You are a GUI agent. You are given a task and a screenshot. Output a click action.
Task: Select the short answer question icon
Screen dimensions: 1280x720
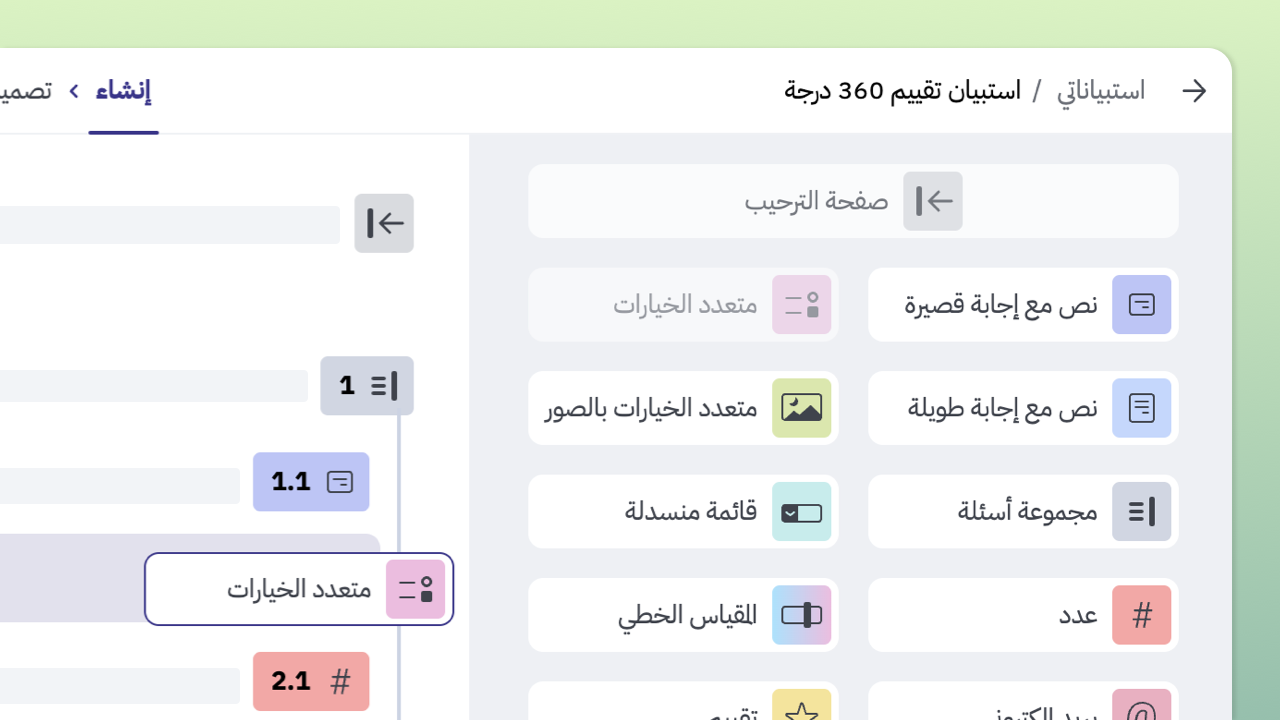pyautogui.click(x=1141, y=305)
